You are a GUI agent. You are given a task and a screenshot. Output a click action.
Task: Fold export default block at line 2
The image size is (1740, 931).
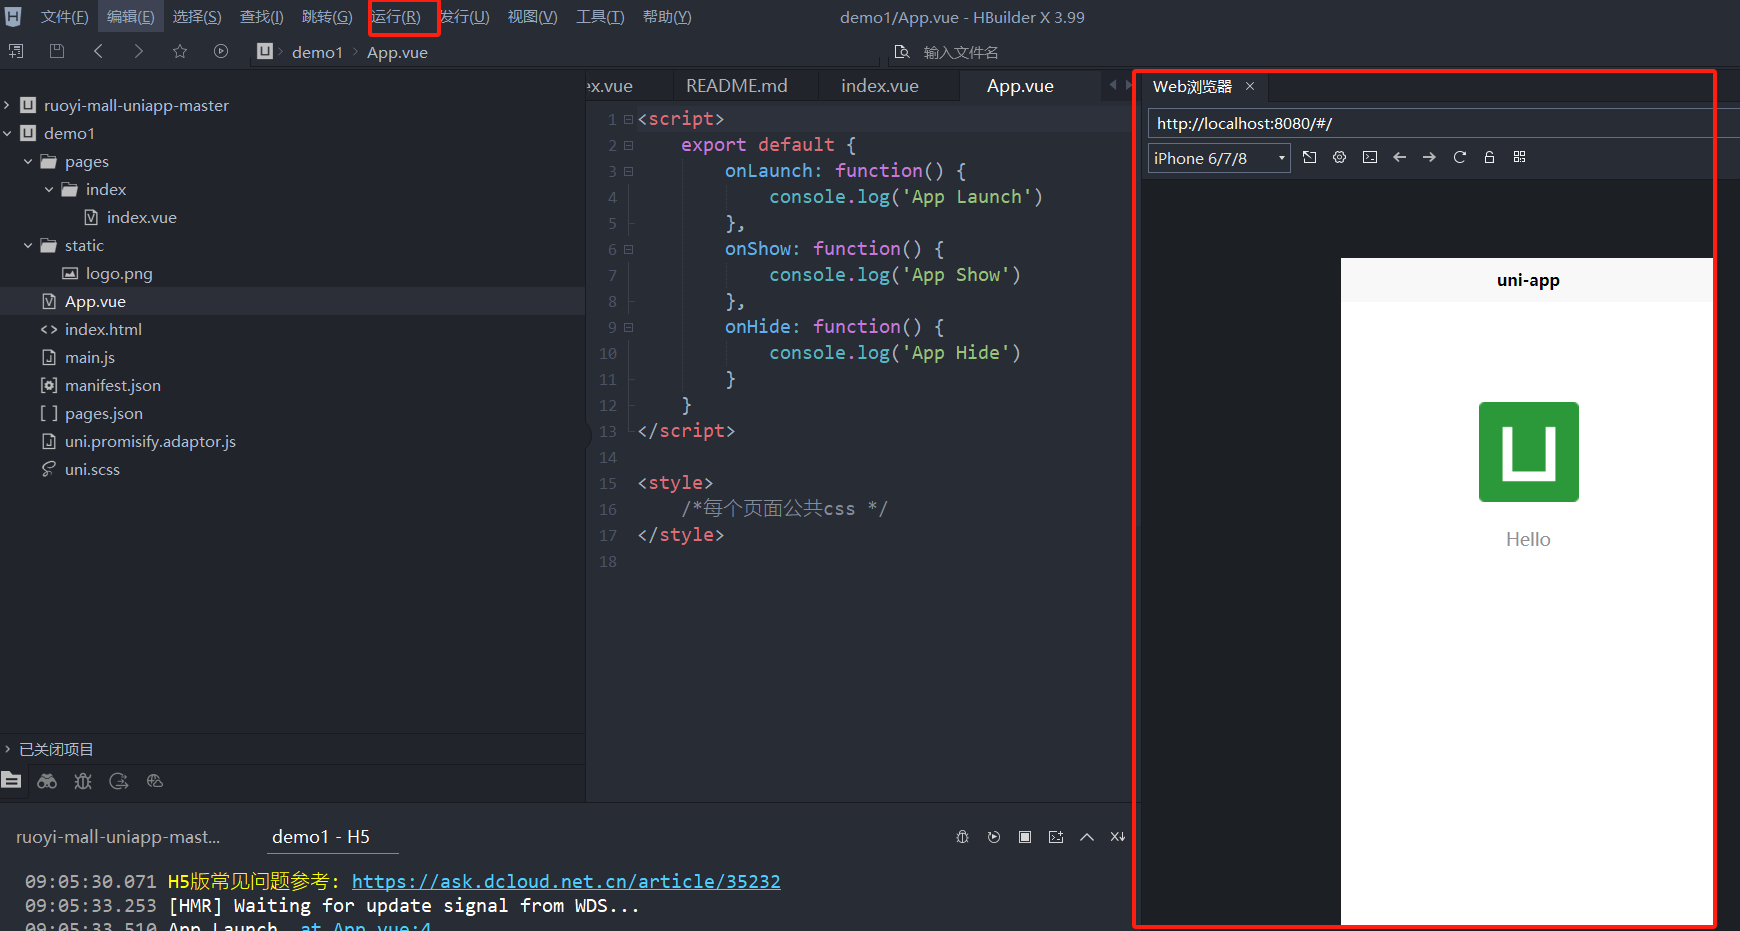[x=628, y=145]
